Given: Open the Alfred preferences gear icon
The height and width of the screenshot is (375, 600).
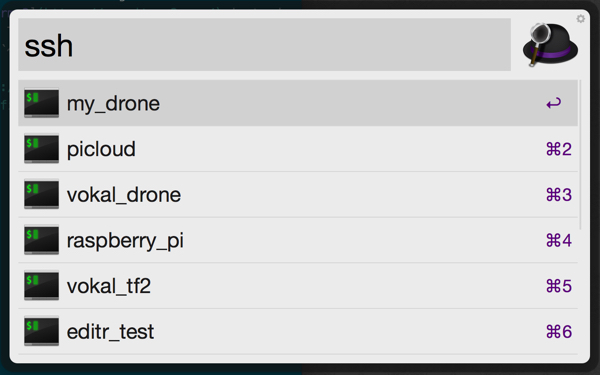Looking at the screenshot, I should pos(580,19).
